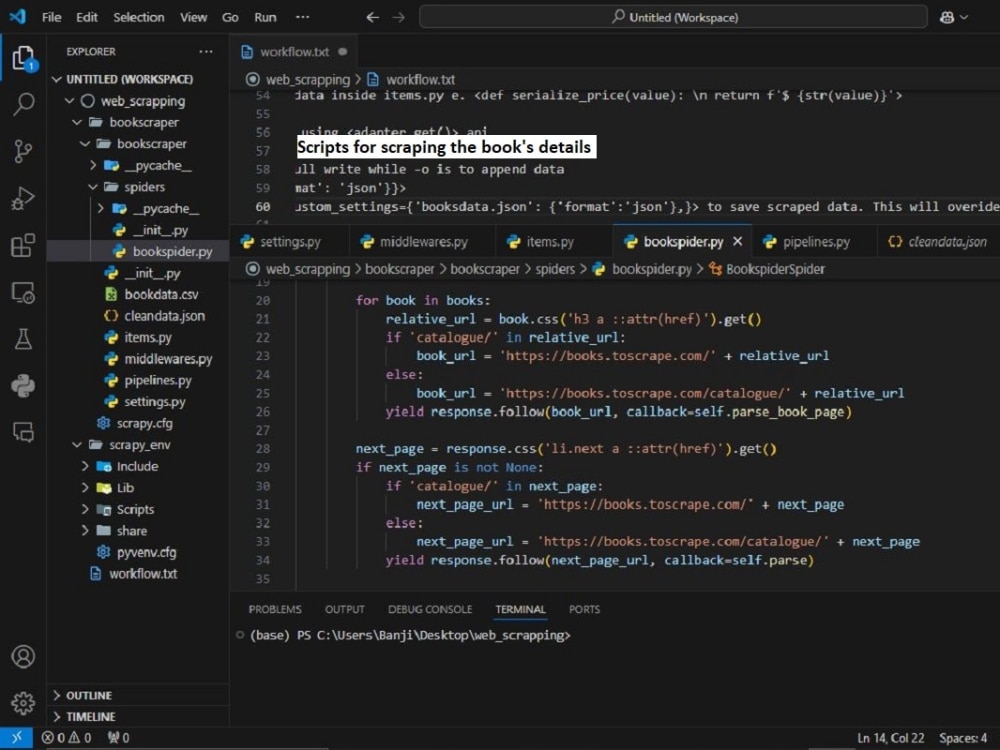Open the Copilot icon in title bar
Image resolution: width=1000 pixels, height=750 pixels.
coord(947,17)
